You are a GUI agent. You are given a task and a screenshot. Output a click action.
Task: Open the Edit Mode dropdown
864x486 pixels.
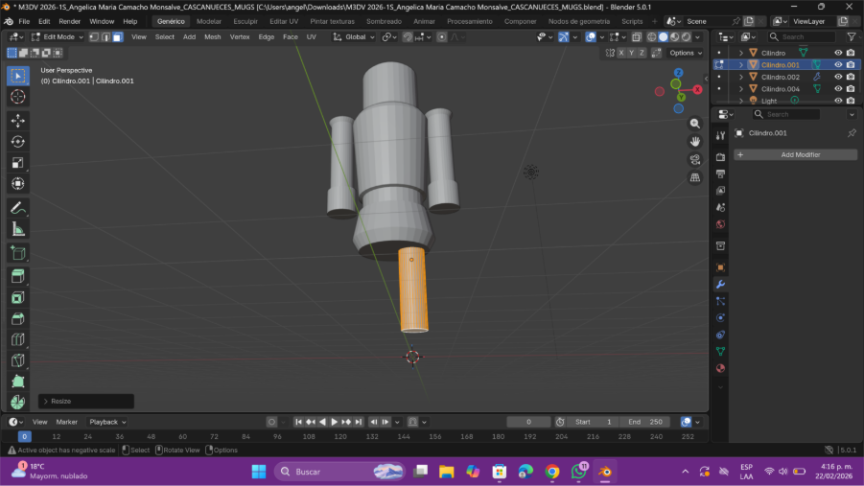(57, 37)
